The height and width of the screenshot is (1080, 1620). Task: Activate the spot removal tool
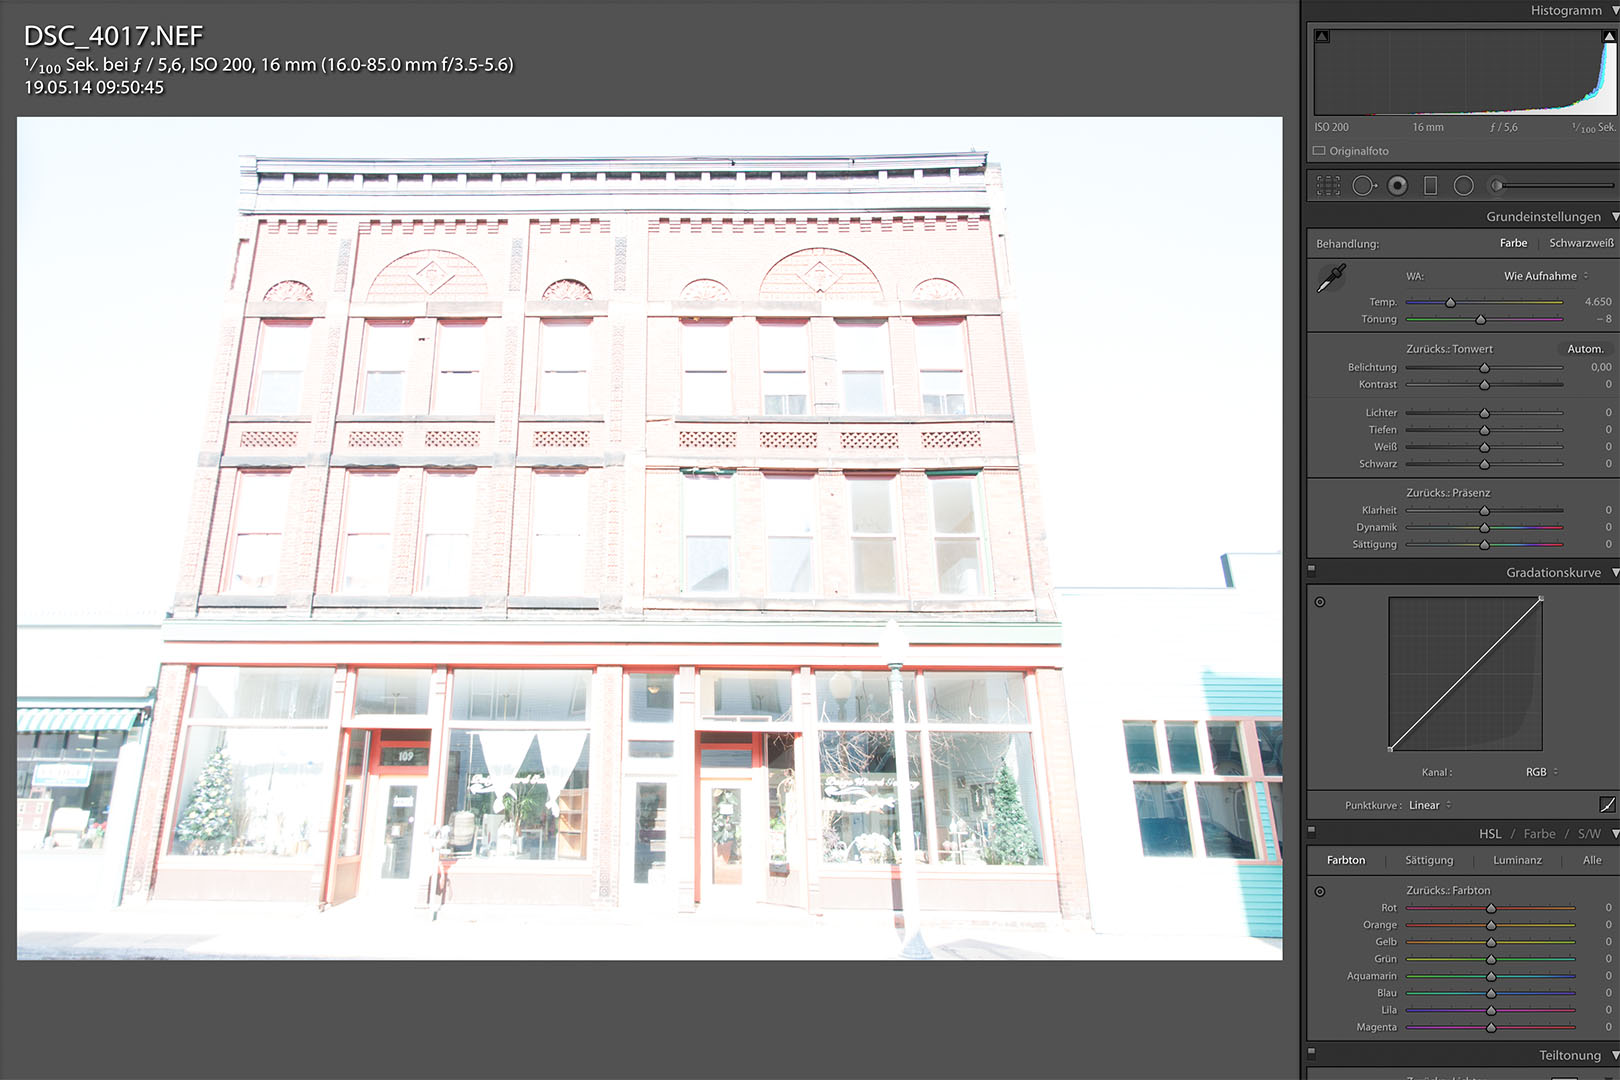[1363, 186]
